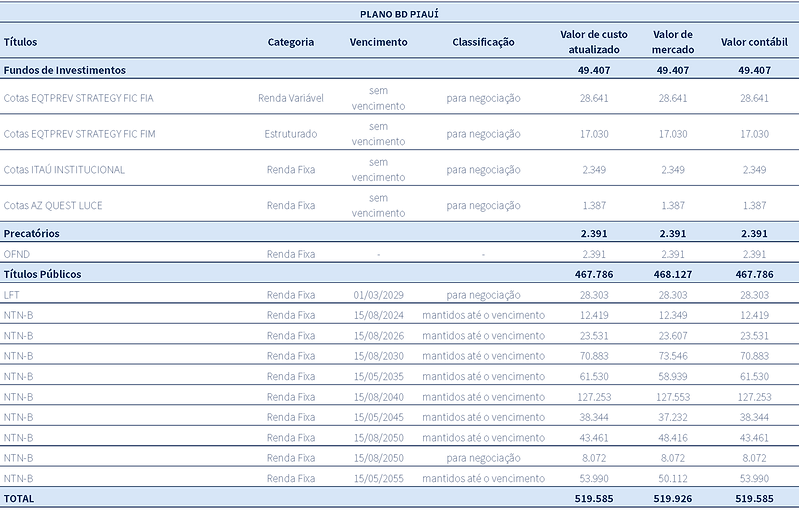Click total market value 519.926
Screen dimensions: 799x527
pyautogui.click(x=673, y=498)
